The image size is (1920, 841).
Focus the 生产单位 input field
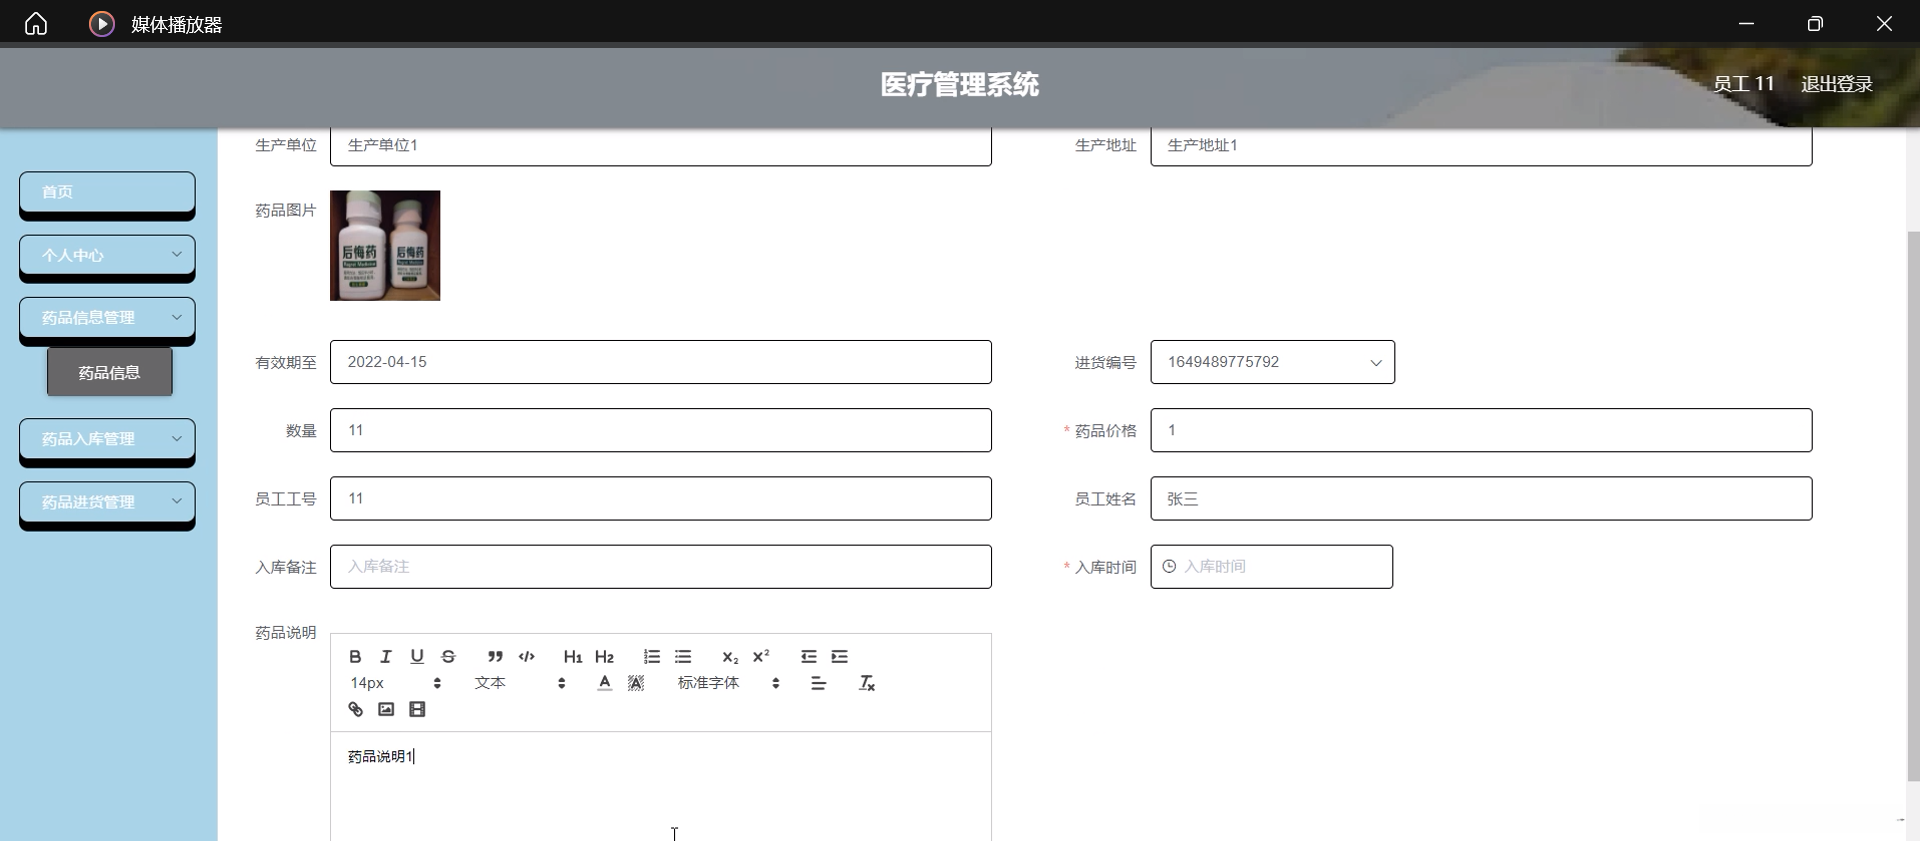point(661,146)
